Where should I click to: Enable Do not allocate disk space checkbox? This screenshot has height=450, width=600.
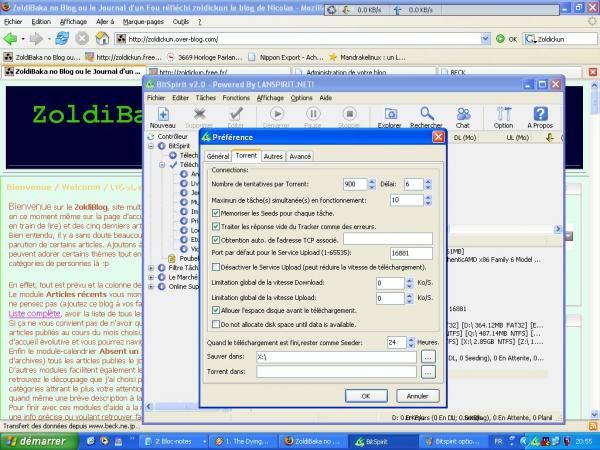(216, 324)
